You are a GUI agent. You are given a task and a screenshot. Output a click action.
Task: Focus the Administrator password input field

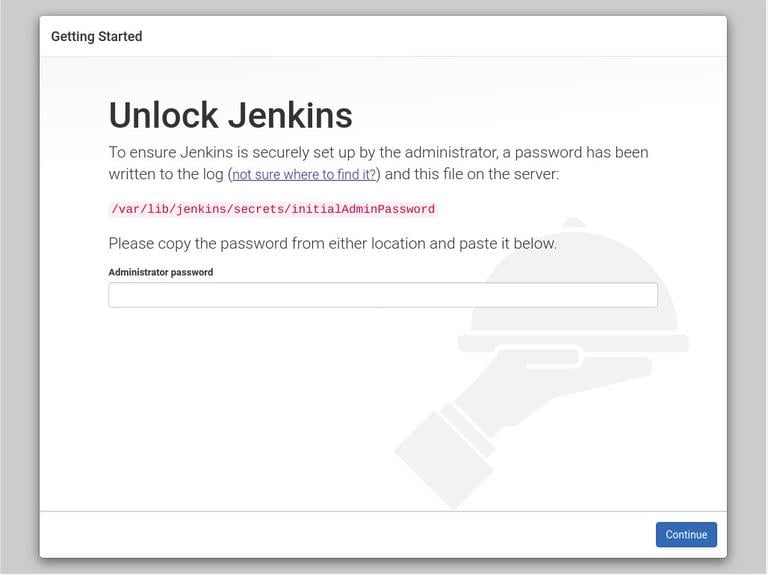[383, 295]
